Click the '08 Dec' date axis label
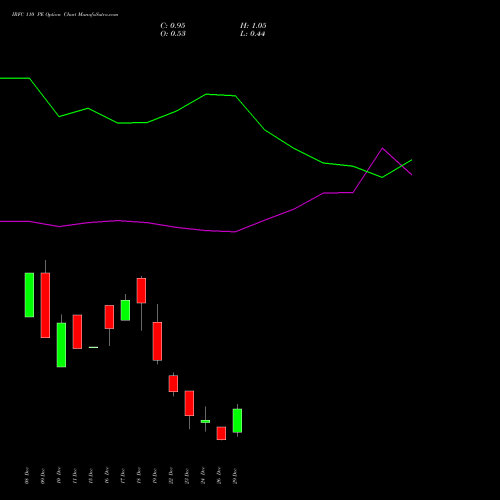 27,476
